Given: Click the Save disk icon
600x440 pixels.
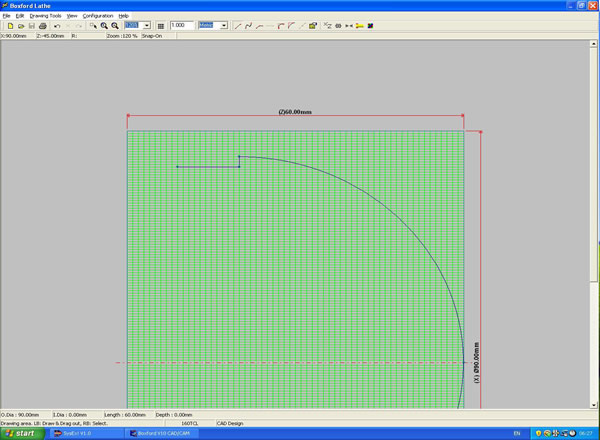Looking at the screenshot, I should [x=31, y=25].
